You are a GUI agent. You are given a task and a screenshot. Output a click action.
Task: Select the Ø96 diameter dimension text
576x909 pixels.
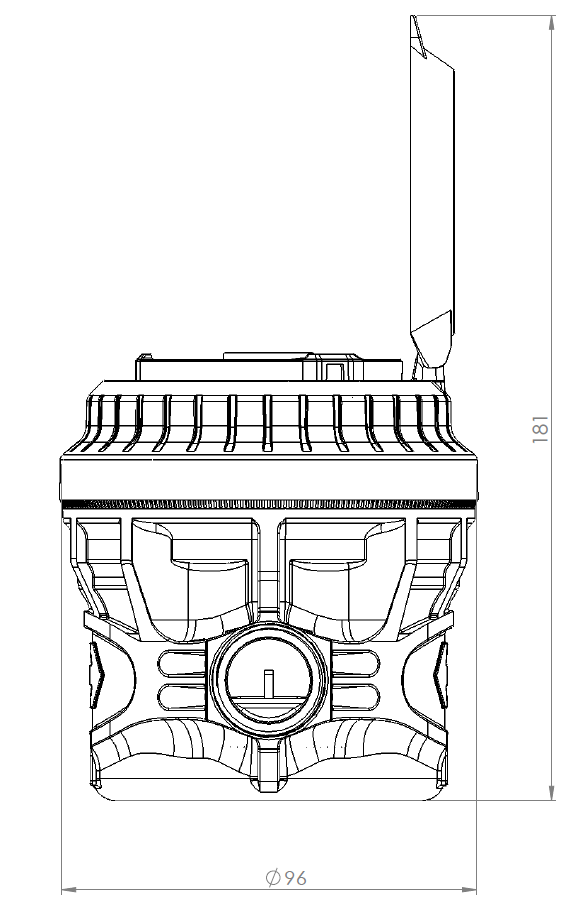[286, 878]
